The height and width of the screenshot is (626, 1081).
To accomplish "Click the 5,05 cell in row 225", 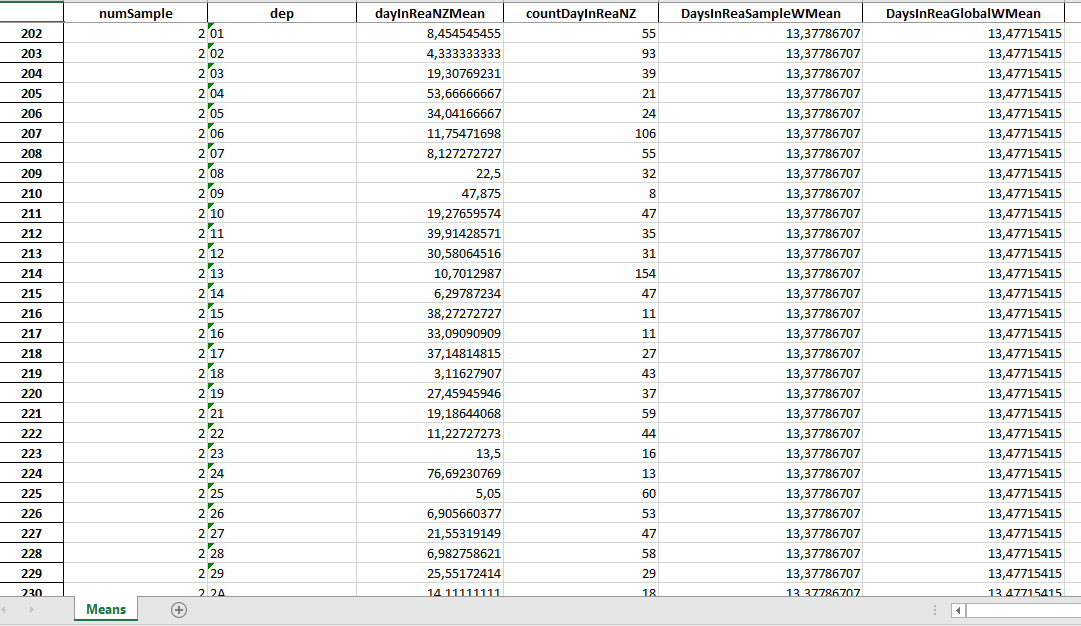I will (430, 494).
